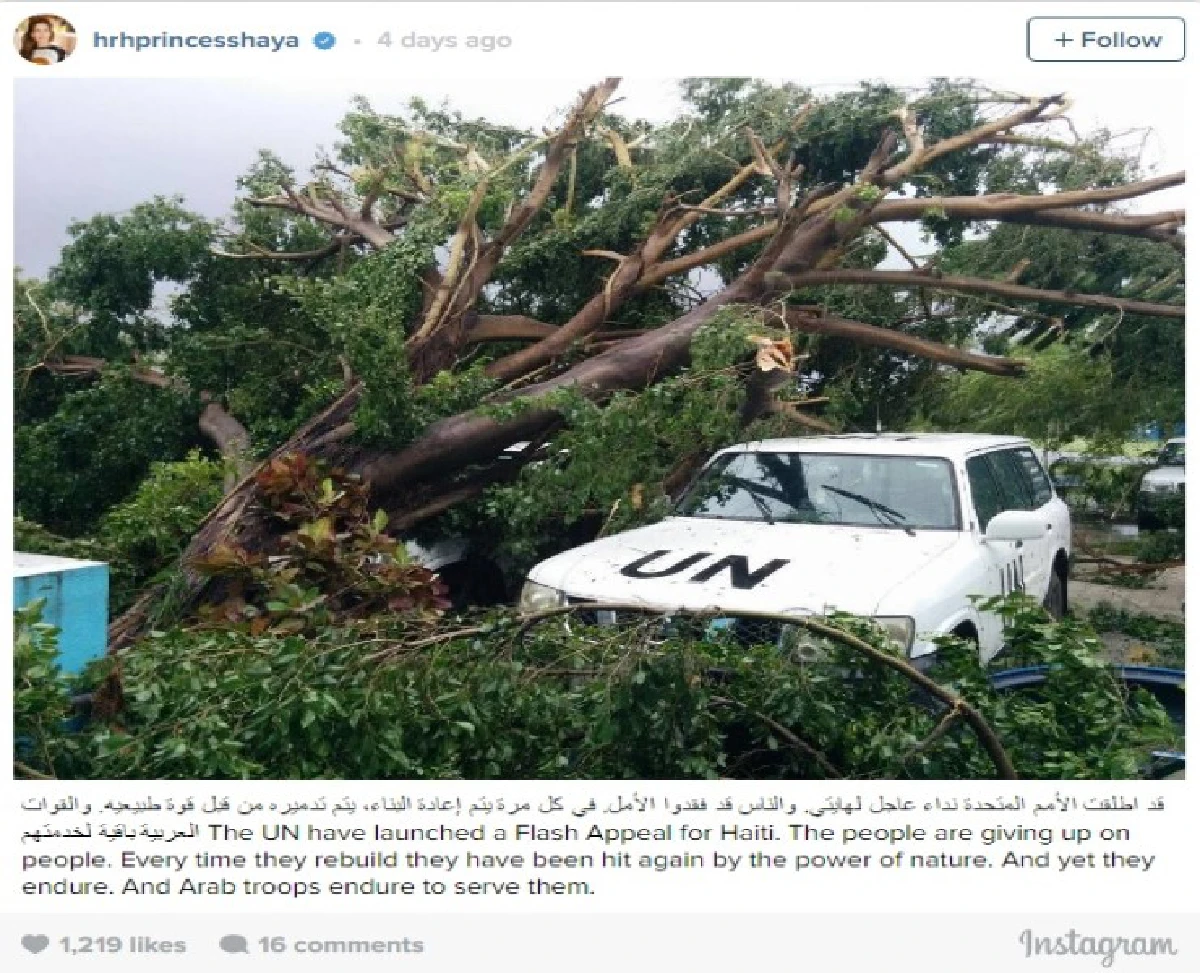Like the post with the heart icon
1200x973 pixels.
[35, 944]
